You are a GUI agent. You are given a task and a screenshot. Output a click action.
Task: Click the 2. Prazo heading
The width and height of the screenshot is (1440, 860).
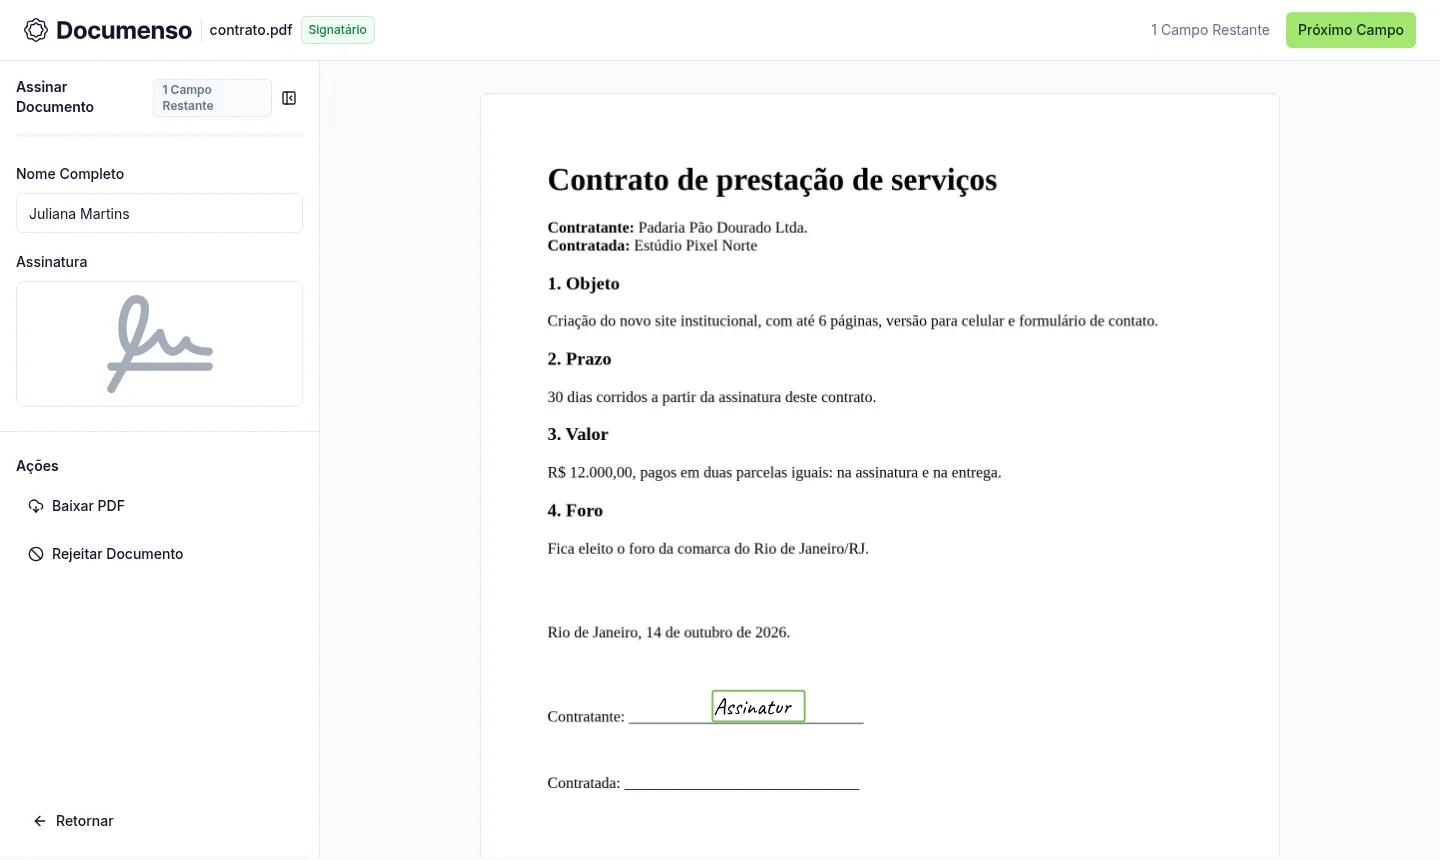click(579, 359)
